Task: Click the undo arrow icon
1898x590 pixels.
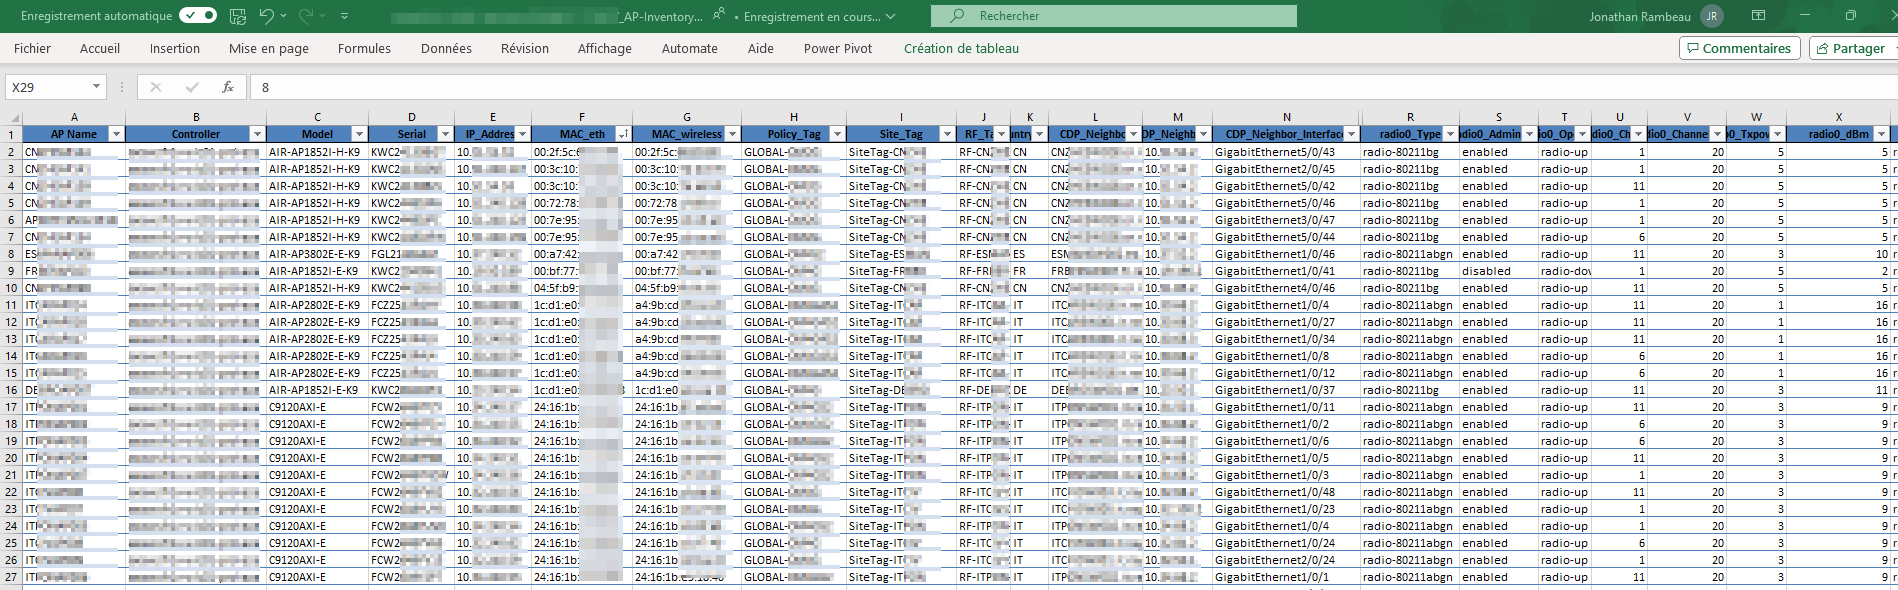Action: 266,16
